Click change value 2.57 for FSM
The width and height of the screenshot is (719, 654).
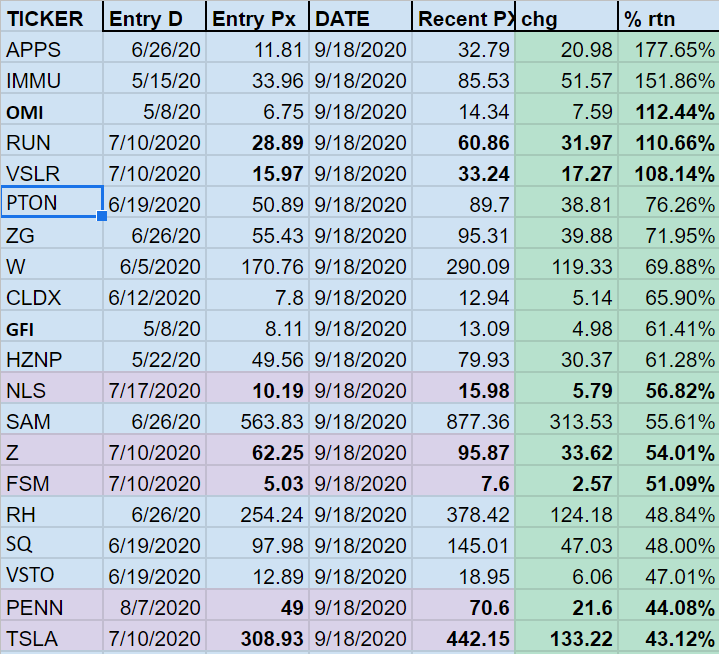(x=566, y=481)
